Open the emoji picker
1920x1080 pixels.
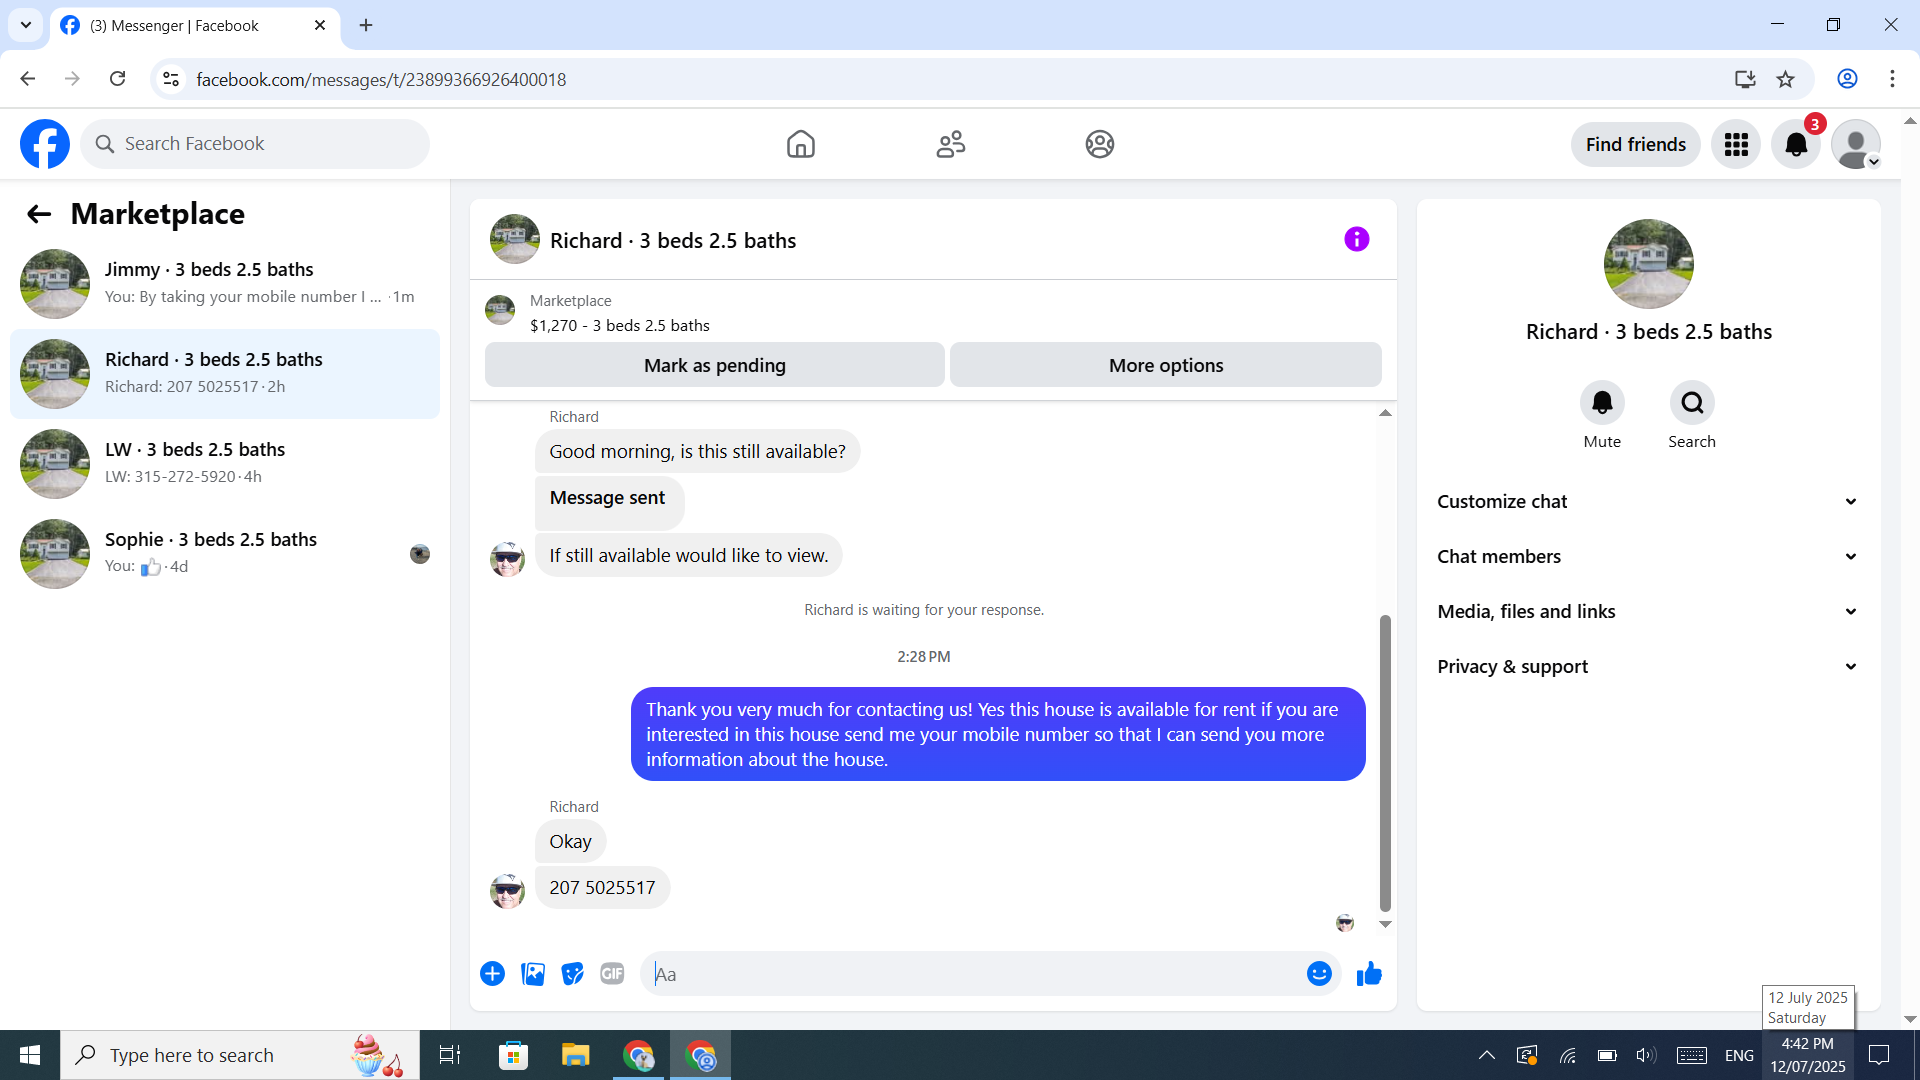pyautogui.click(x=1319, y=974)
